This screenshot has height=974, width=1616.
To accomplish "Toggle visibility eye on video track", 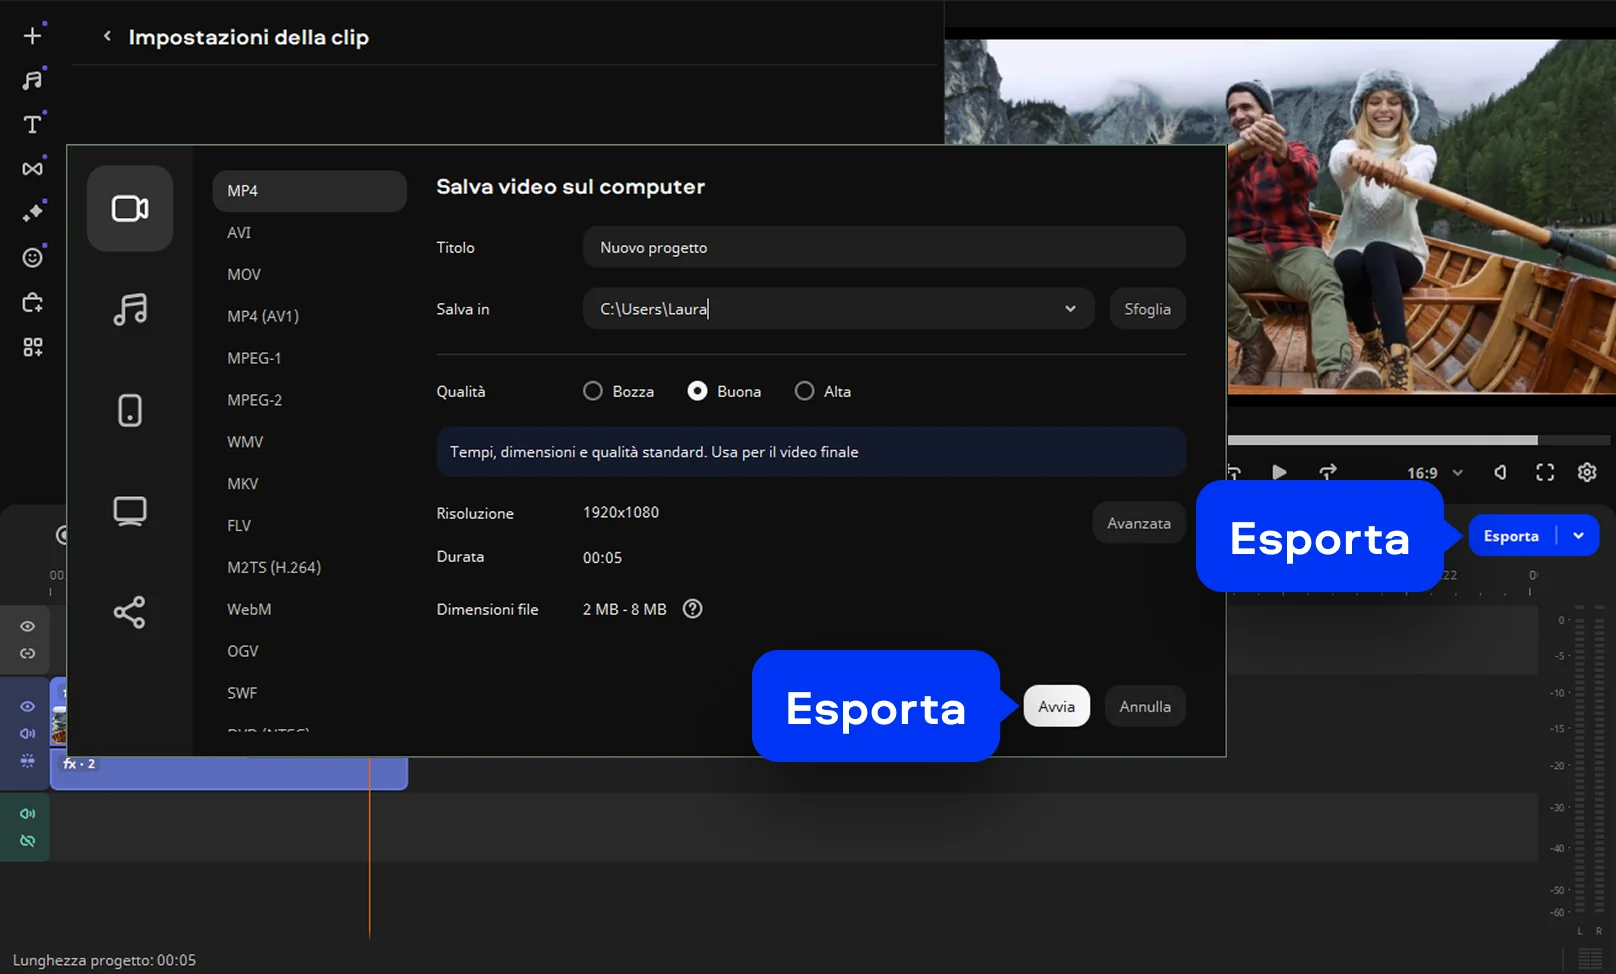I will tap(28, 706).
